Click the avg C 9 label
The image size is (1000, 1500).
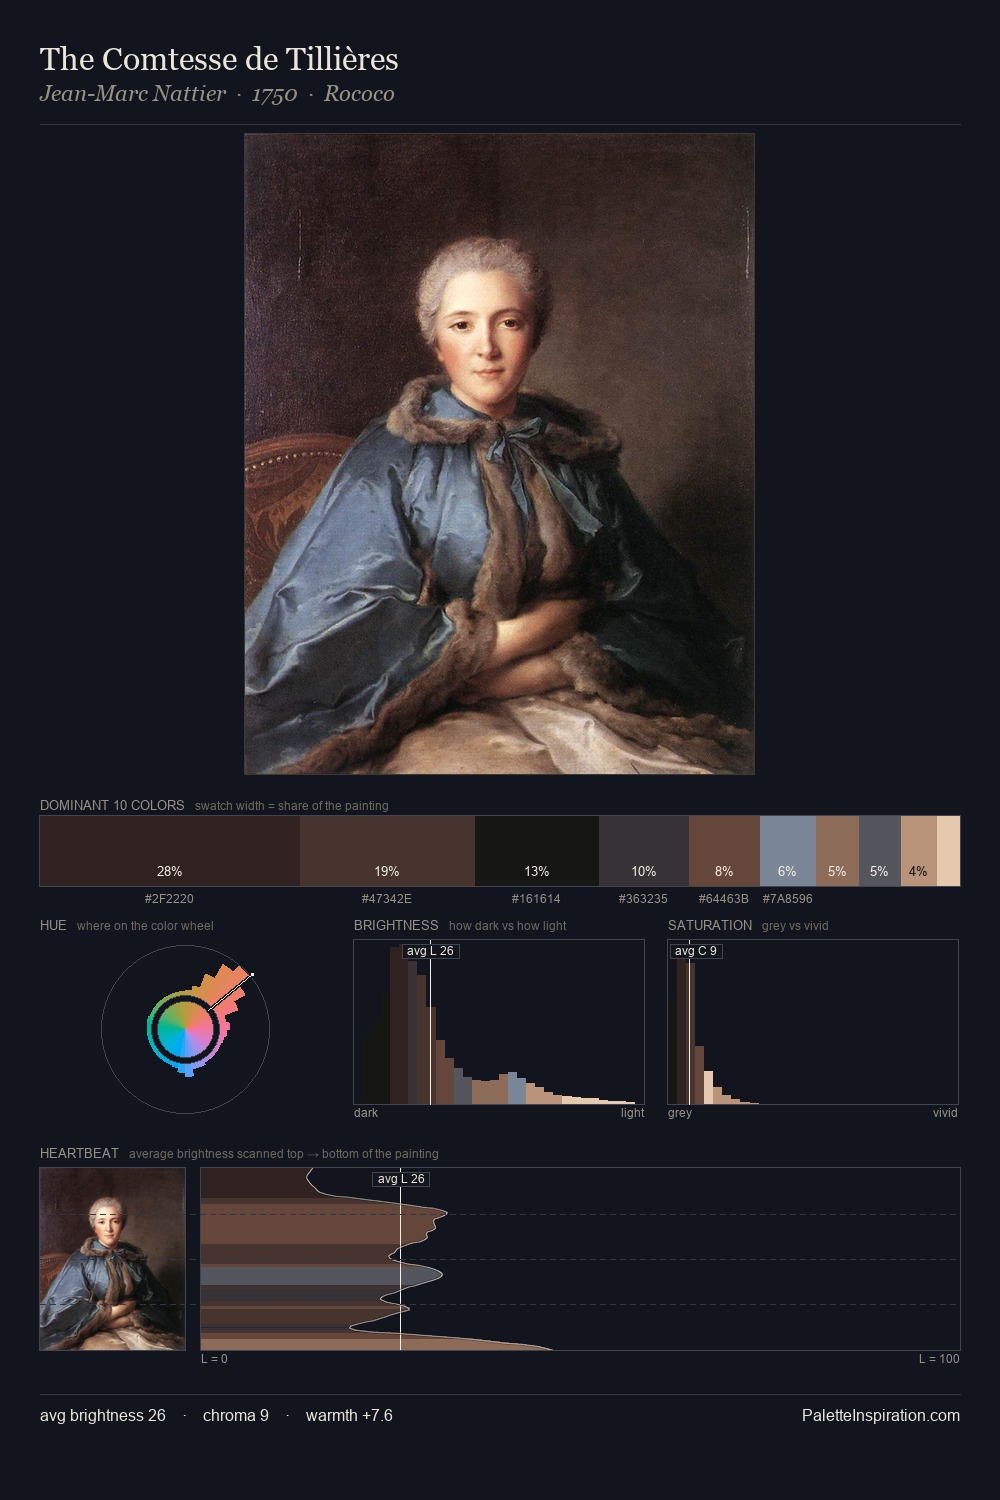(x=696, y=951)
